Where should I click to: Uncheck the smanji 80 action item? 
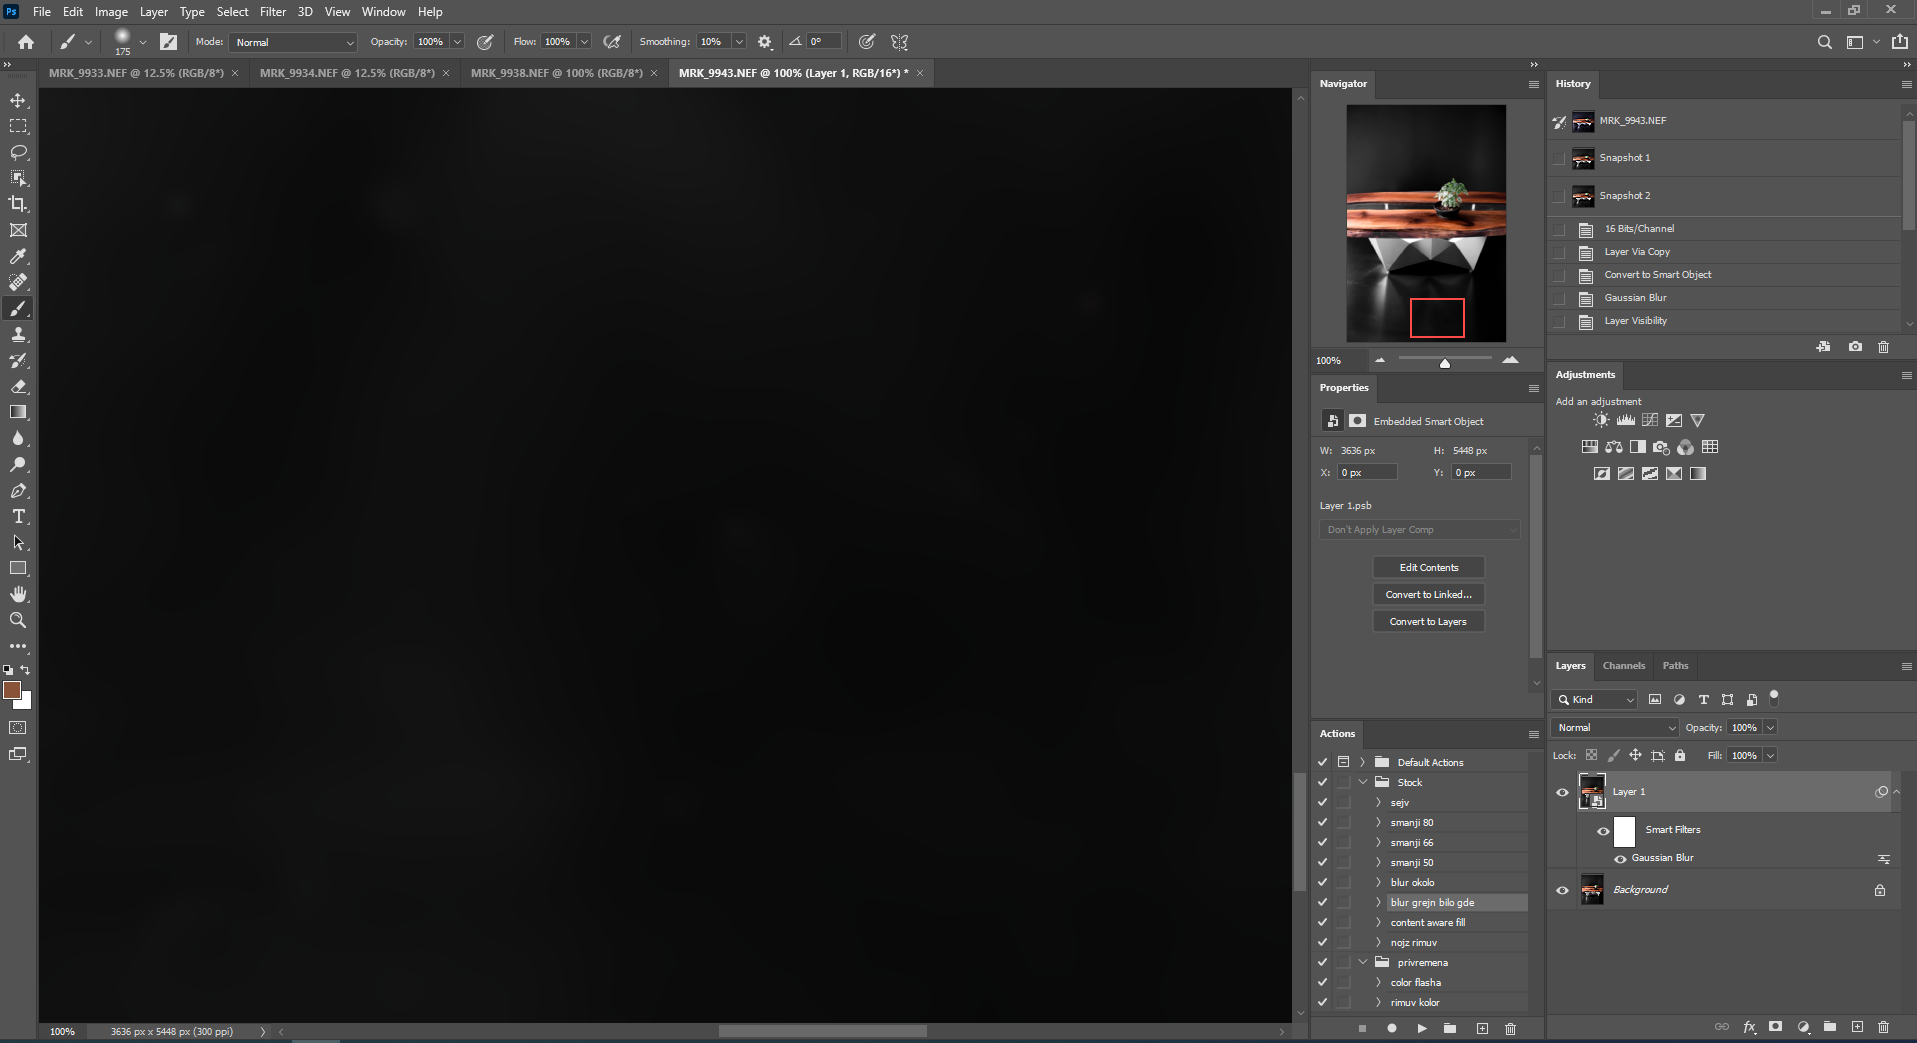pyautogui.click(x=1322, y=822)
